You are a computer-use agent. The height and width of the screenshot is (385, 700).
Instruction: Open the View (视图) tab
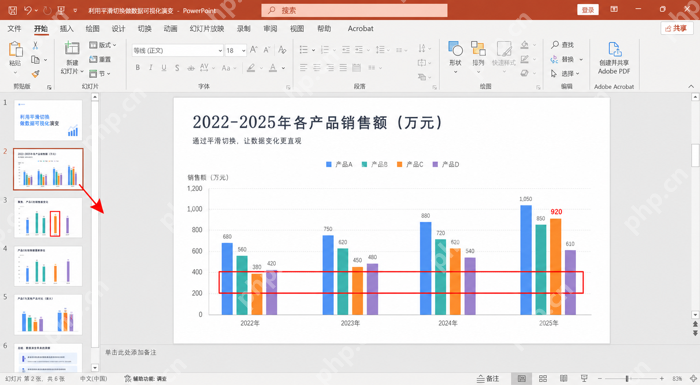coord(297,29)
